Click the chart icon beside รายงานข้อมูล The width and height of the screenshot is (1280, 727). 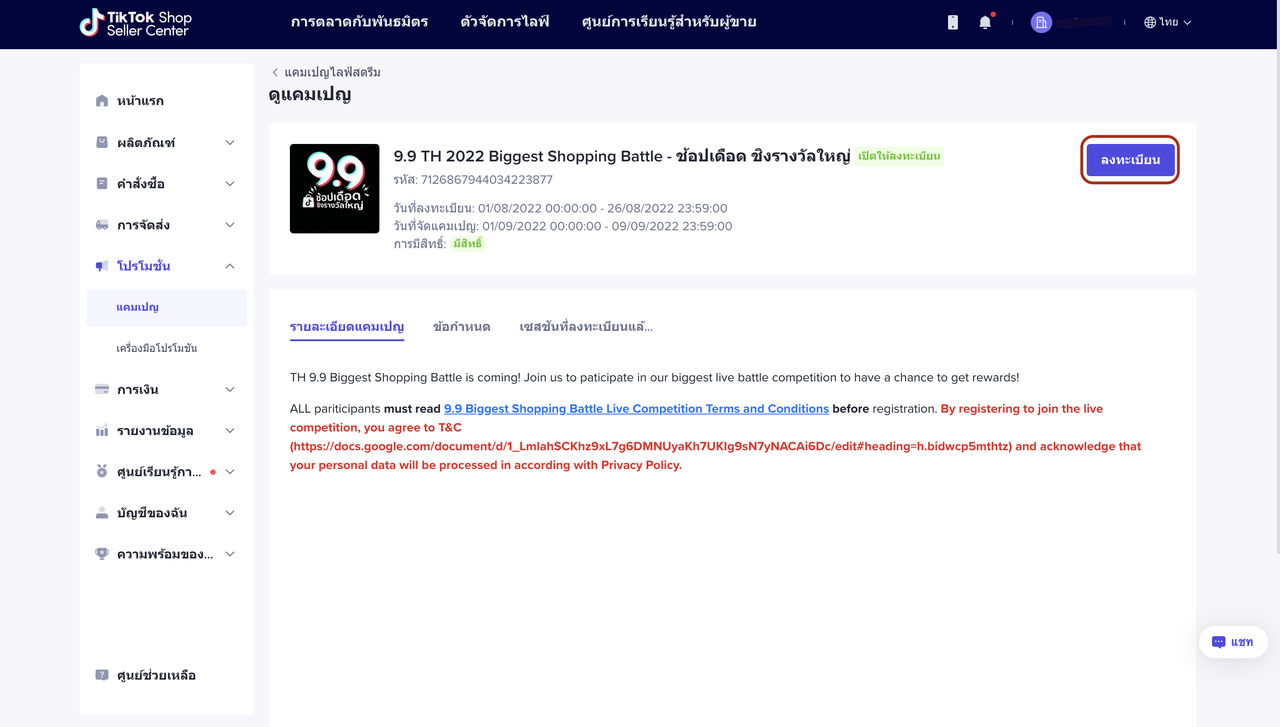click(x=102, y=430)
